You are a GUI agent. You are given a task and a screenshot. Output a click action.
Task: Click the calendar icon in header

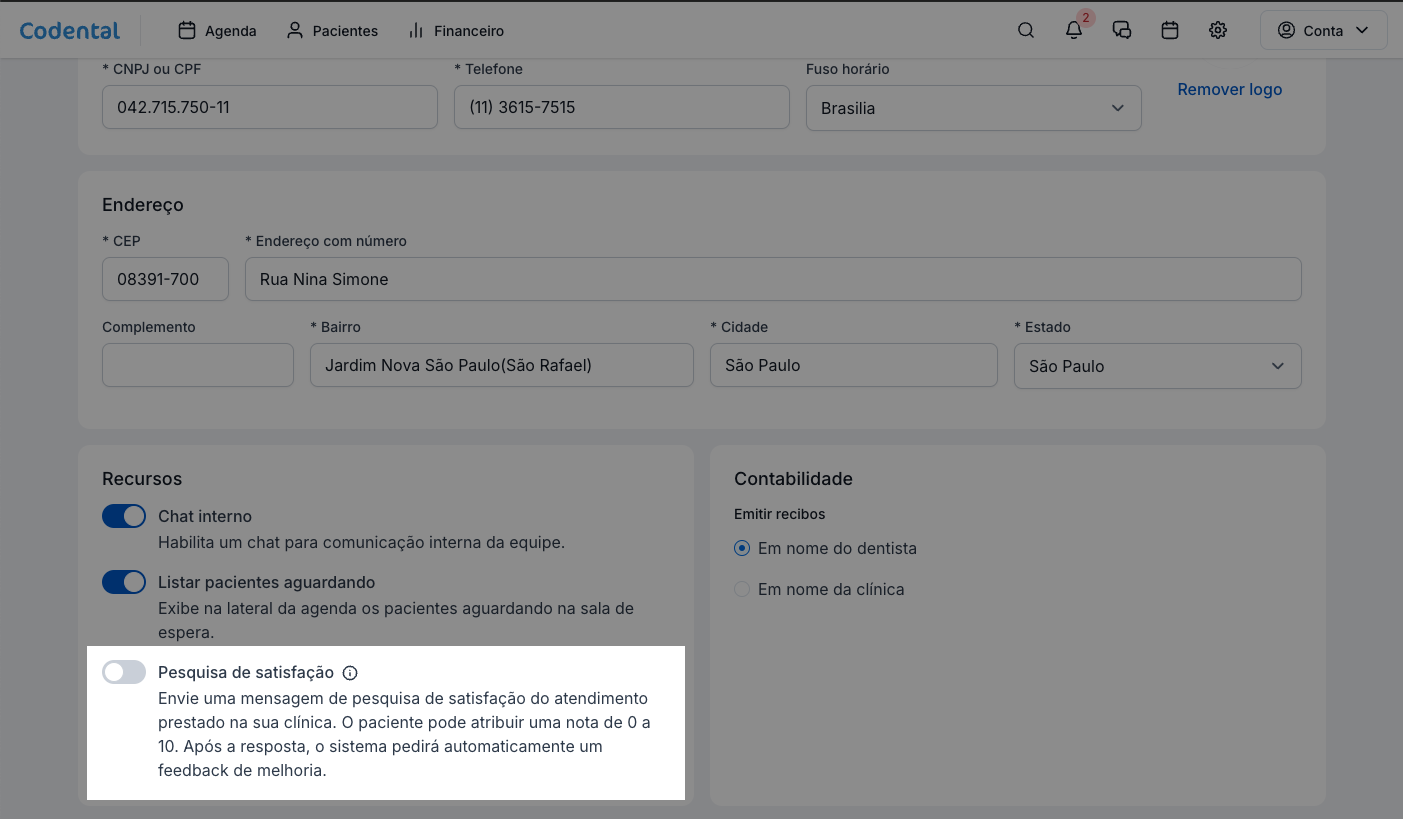point(1169,30)
